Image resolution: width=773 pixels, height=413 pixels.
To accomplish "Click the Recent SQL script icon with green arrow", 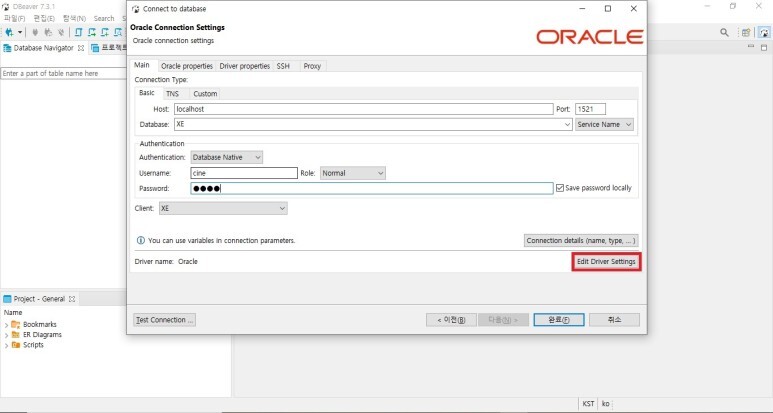I will [92, 33].
